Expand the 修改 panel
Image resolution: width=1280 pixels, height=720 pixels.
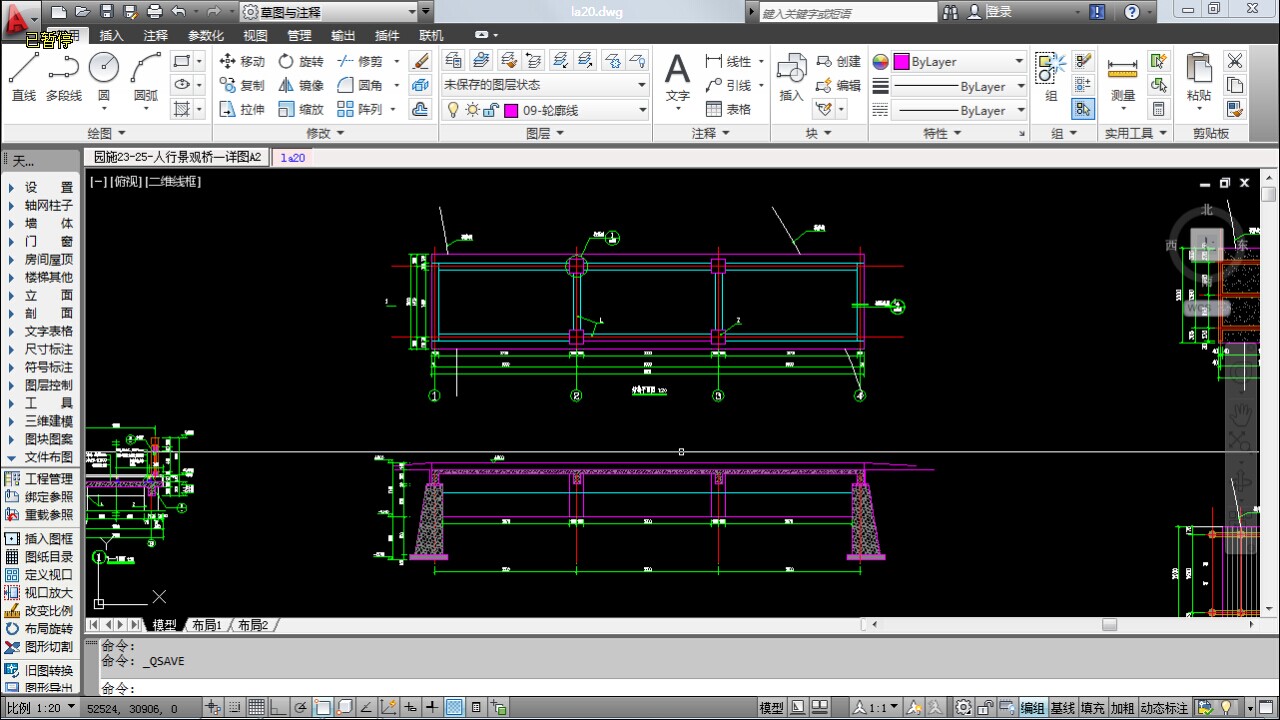pos(325,132)
